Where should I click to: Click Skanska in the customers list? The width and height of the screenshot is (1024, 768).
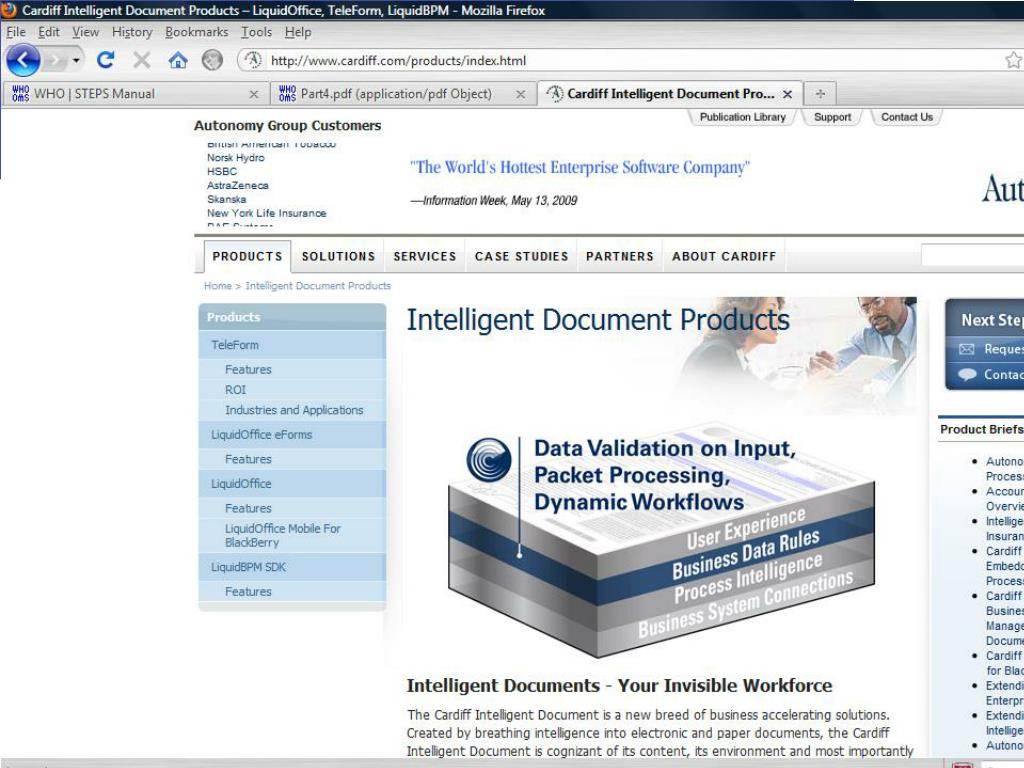[227, 199]
